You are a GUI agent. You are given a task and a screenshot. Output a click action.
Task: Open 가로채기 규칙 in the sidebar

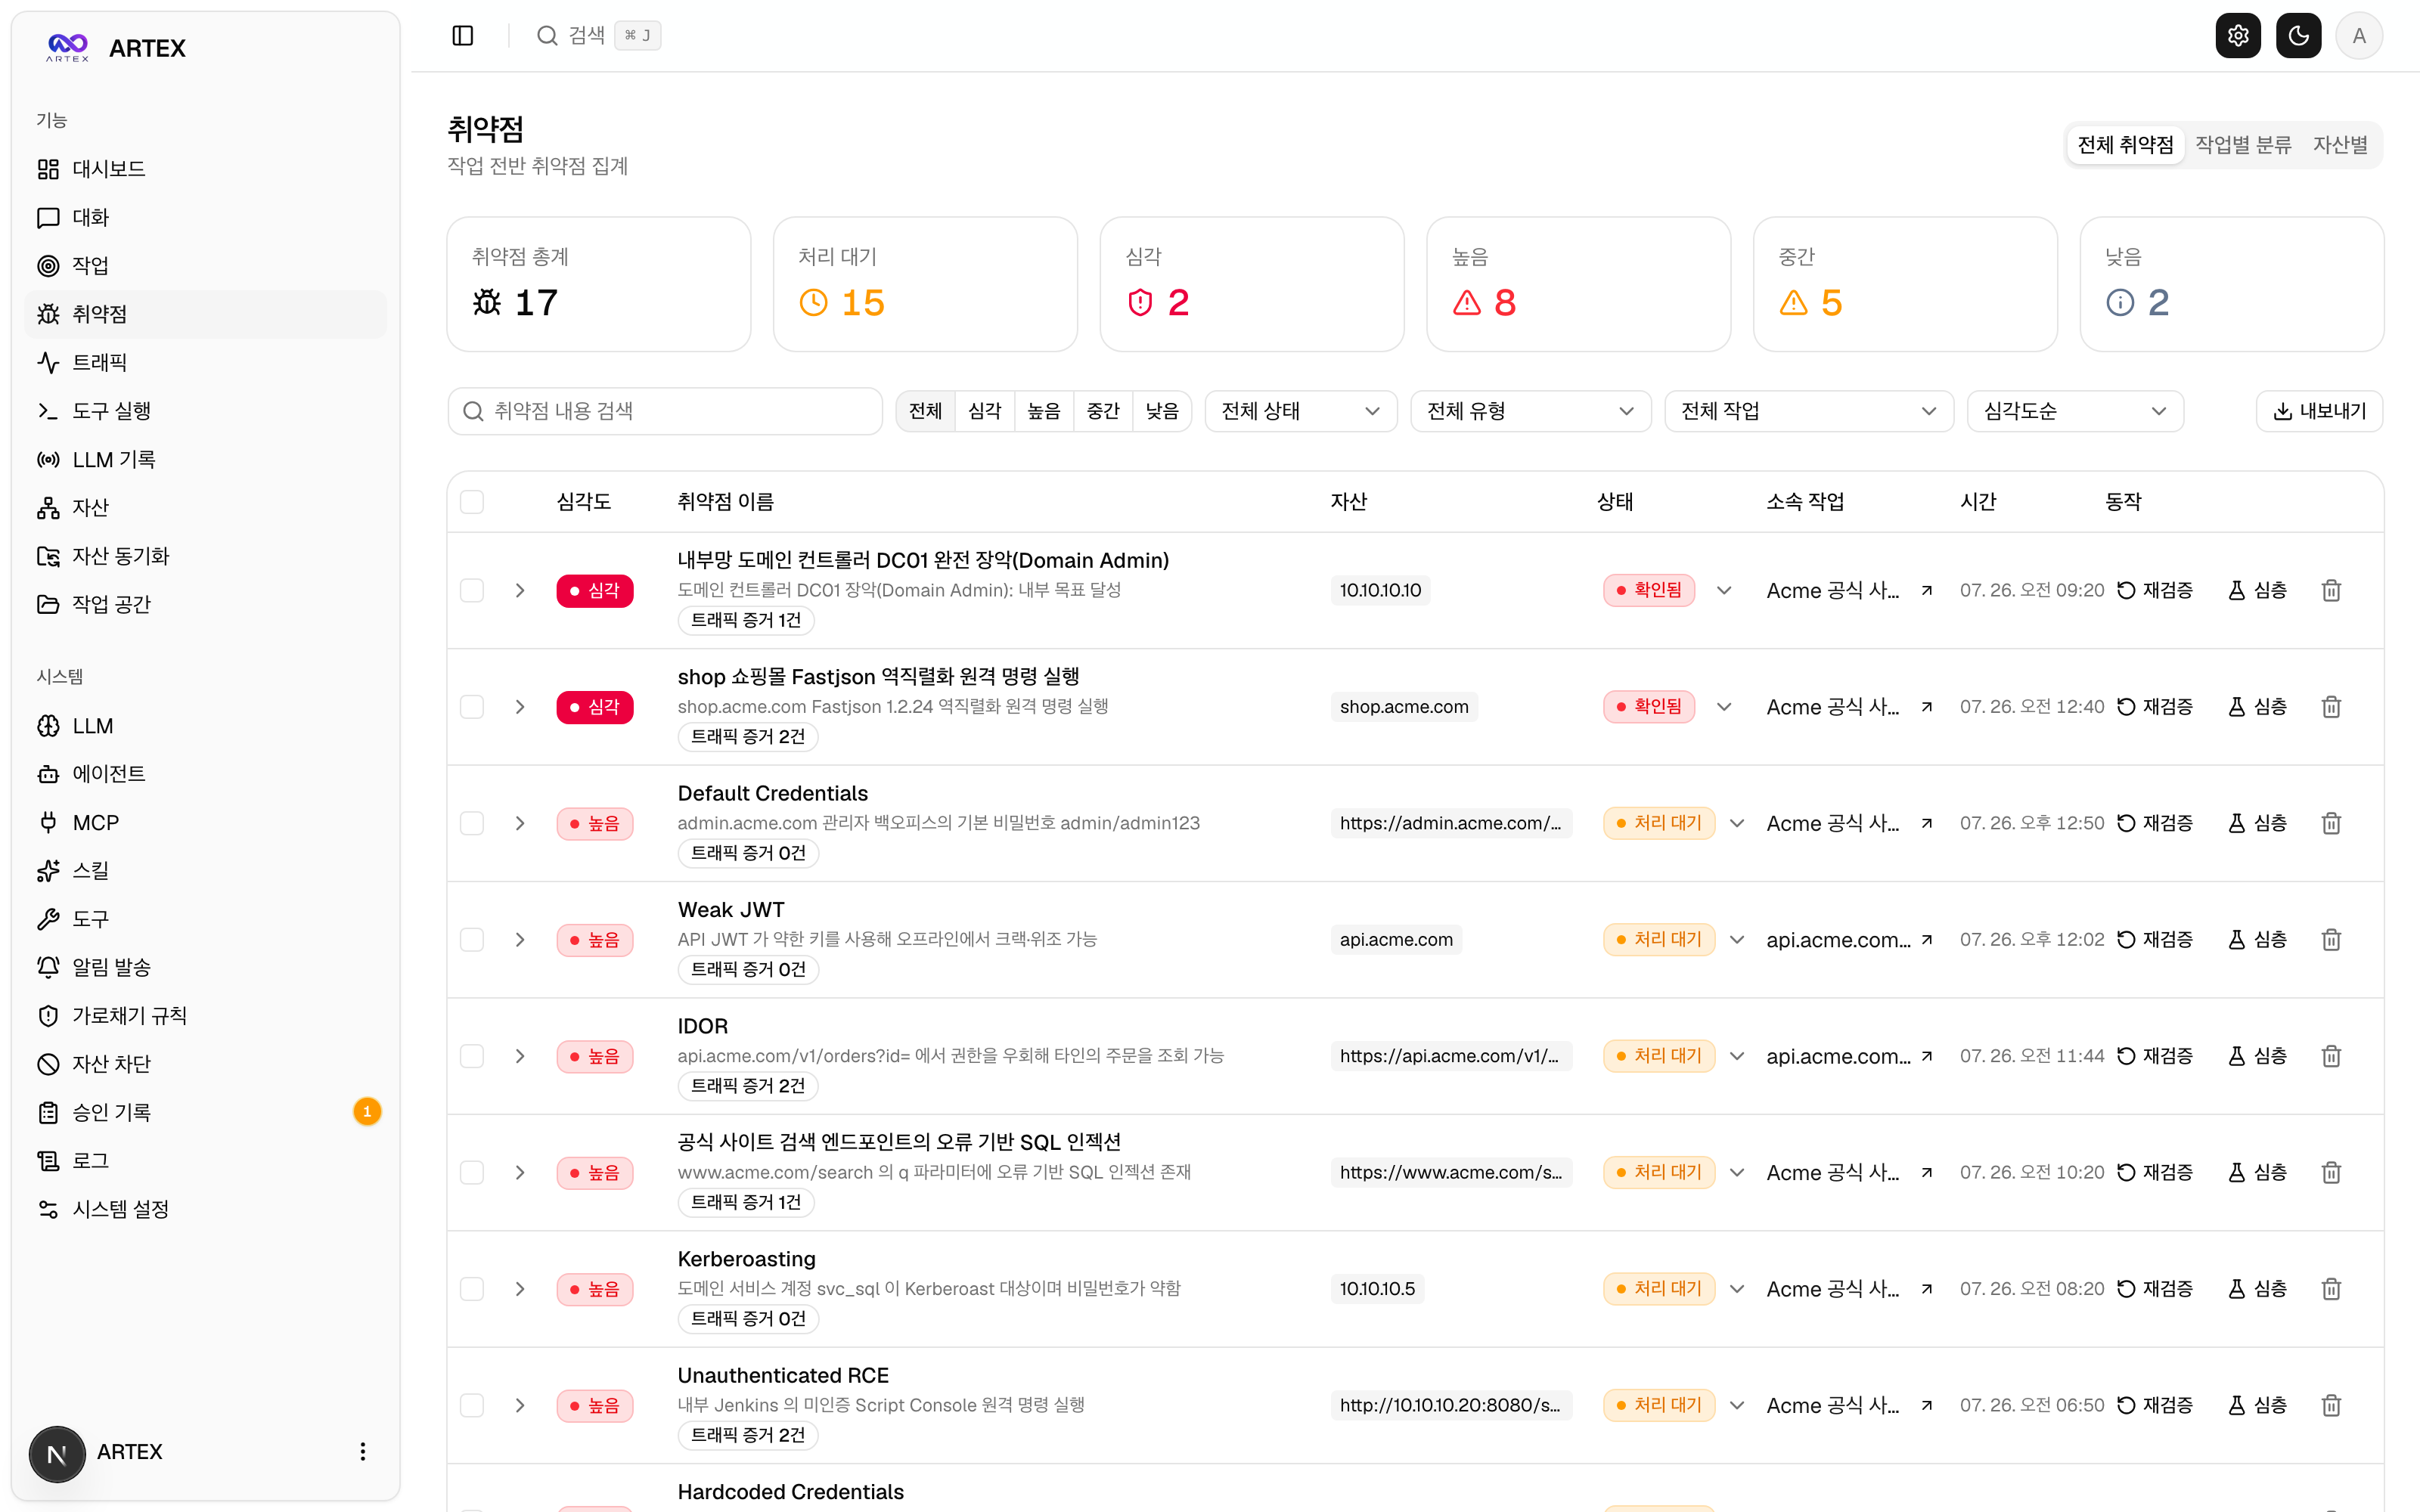coord(205,1016)
